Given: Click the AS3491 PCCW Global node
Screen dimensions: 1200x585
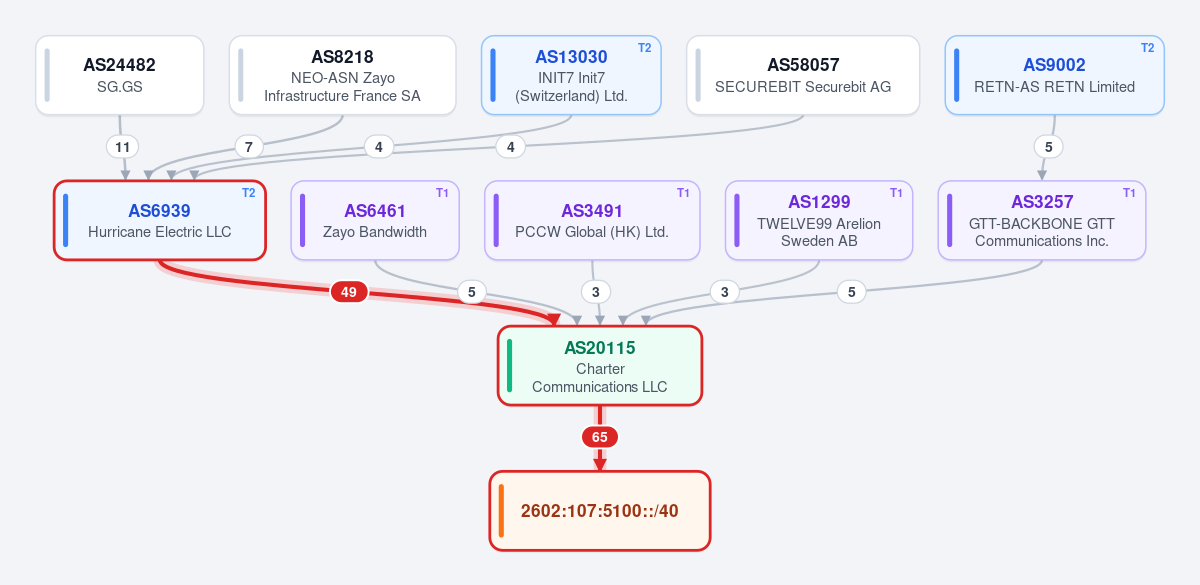Looking at the screenshot, I should (x=592, y=220).
